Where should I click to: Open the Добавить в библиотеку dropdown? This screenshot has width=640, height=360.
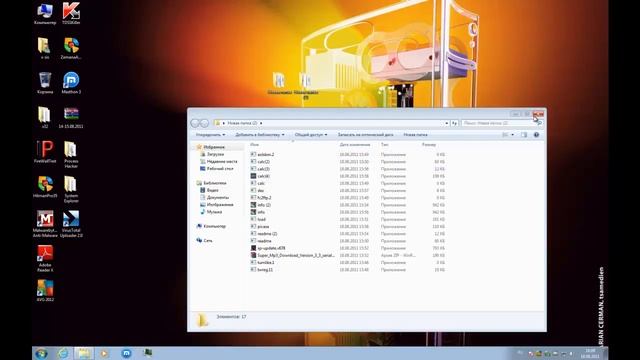coord(260,135)
